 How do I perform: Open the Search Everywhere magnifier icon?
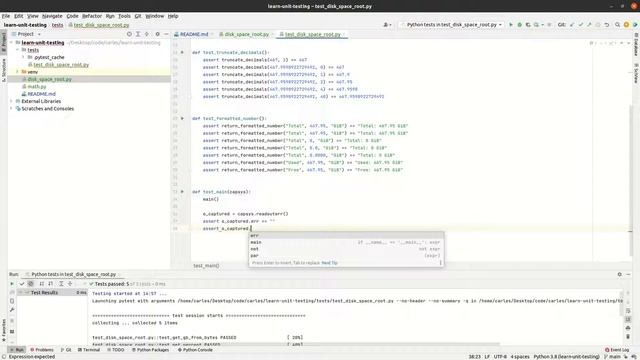[618, 25]
